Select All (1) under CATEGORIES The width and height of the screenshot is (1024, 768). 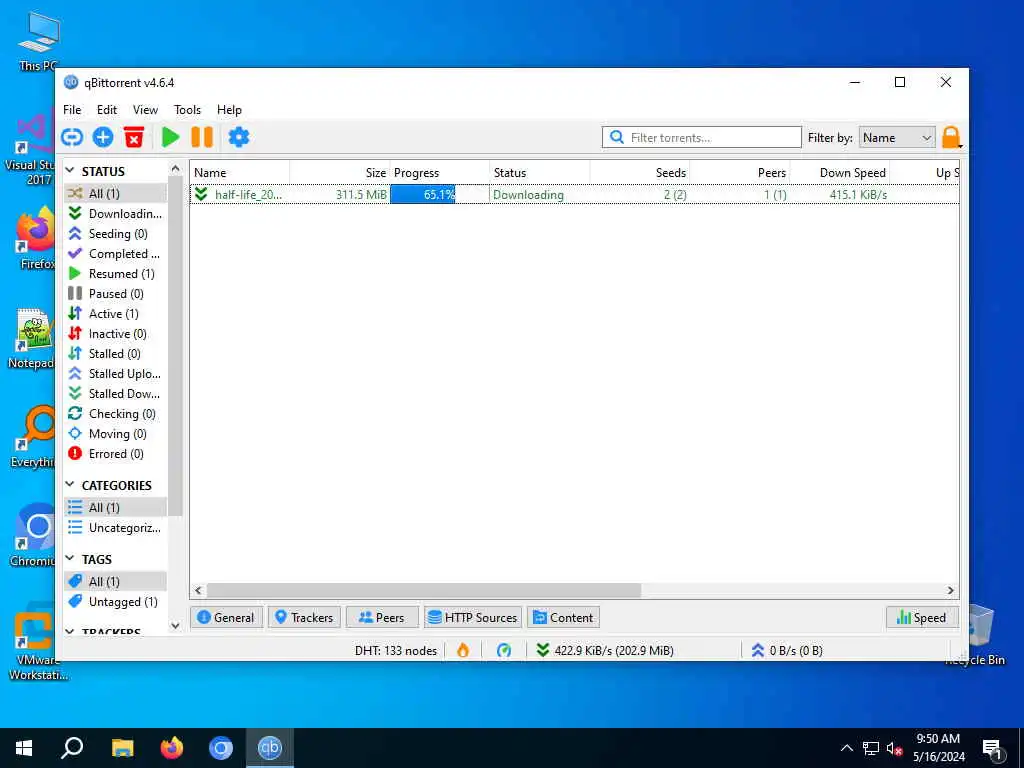pos(116,507)
